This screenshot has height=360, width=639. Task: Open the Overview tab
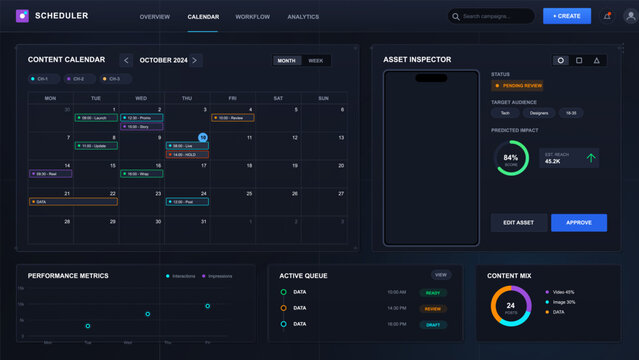point(155,17)
